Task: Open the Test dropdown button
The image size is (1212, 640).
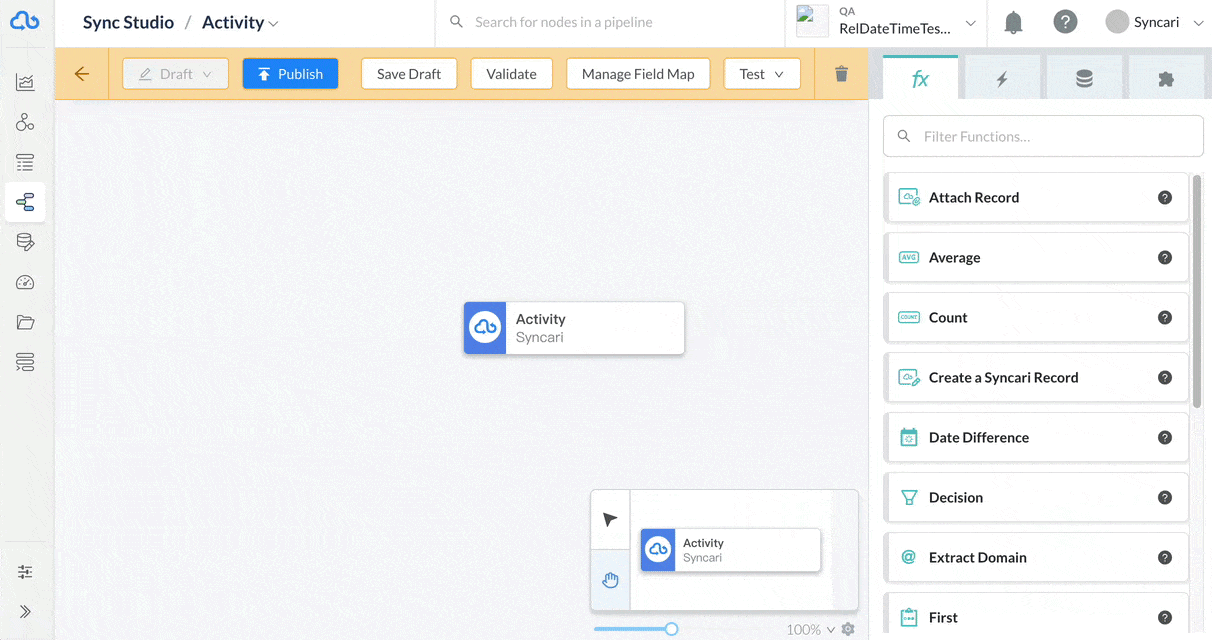Action: [762, 74]
